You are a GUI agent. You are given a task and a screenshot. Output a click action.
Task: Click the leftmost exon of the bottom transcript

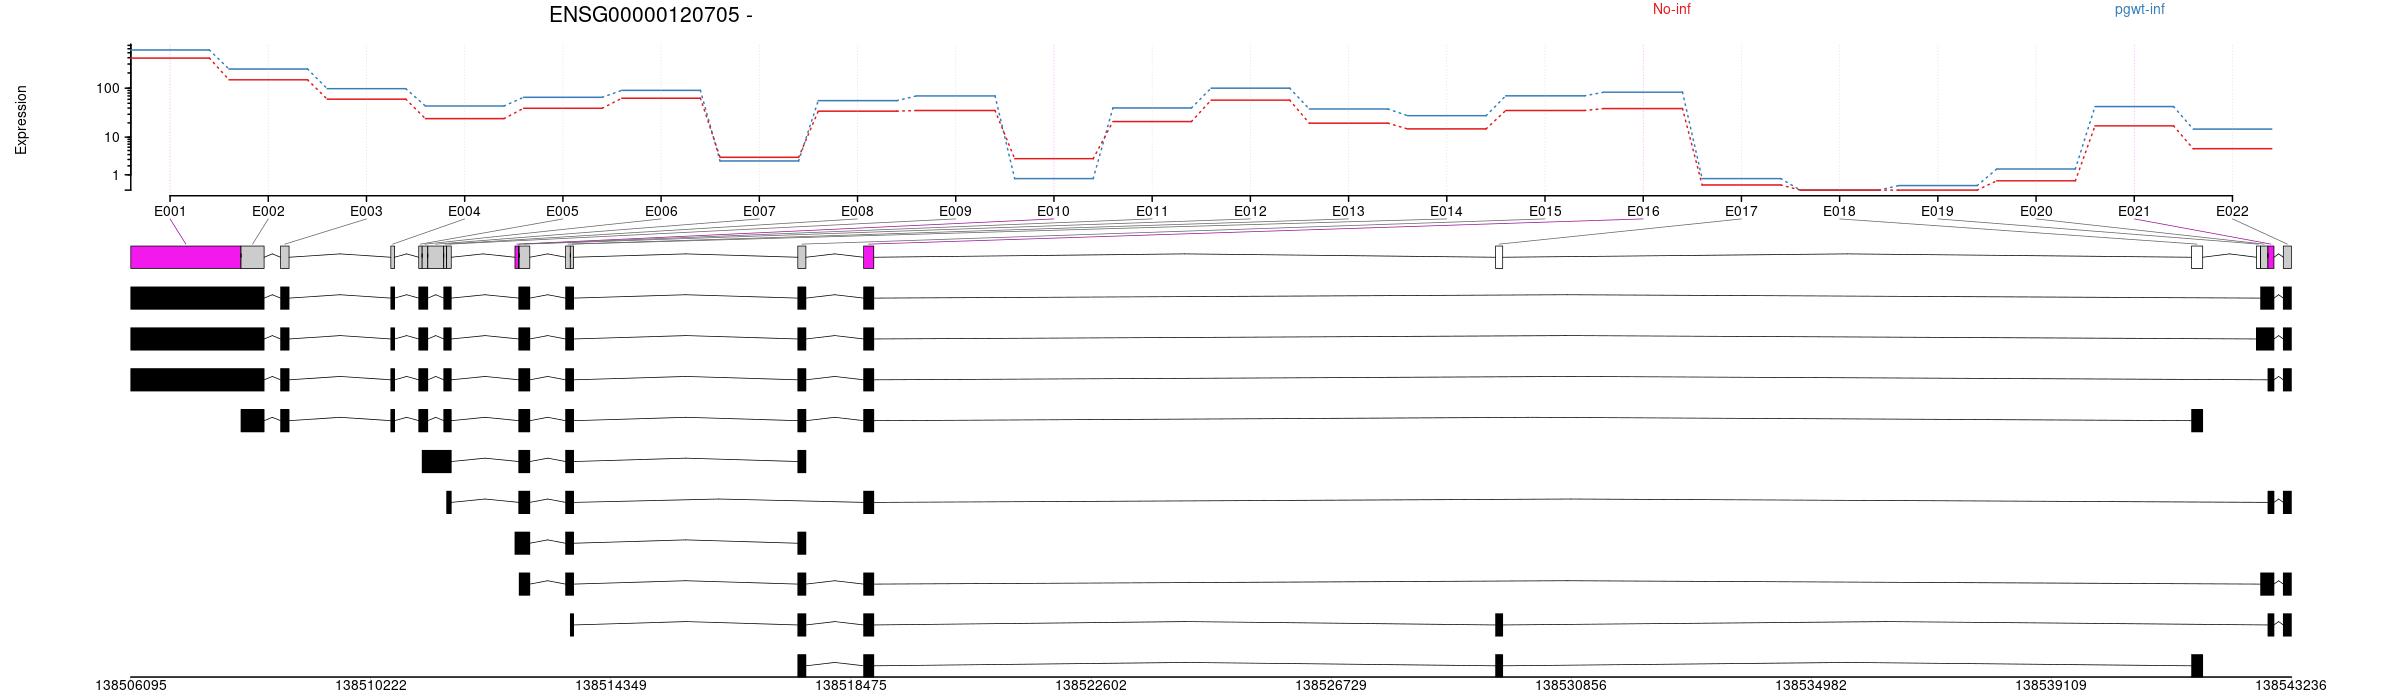802,665
